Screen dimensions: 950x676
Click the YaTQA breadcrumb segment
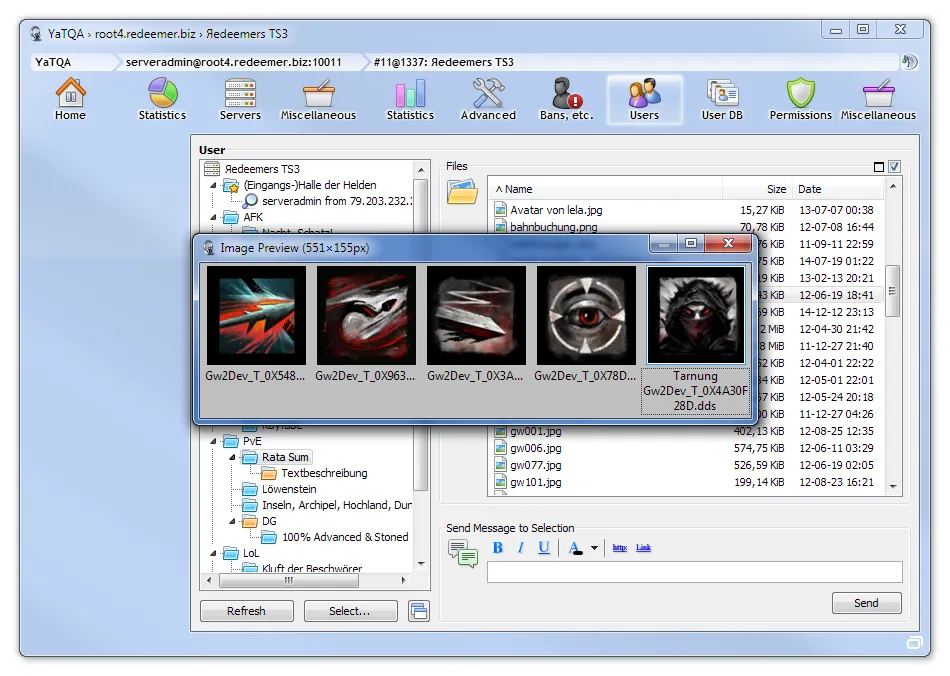click(x=53, y=62)
